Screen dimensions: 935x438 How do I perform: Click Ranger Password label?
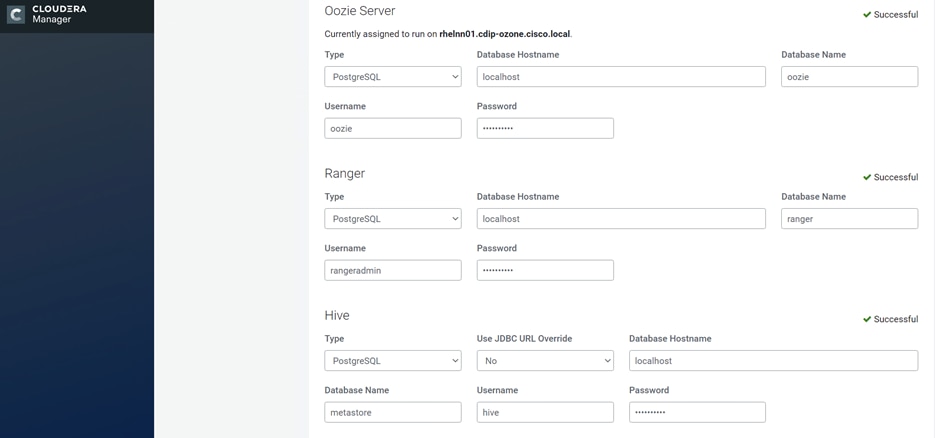pyautogui.click(x=497, y=248)
